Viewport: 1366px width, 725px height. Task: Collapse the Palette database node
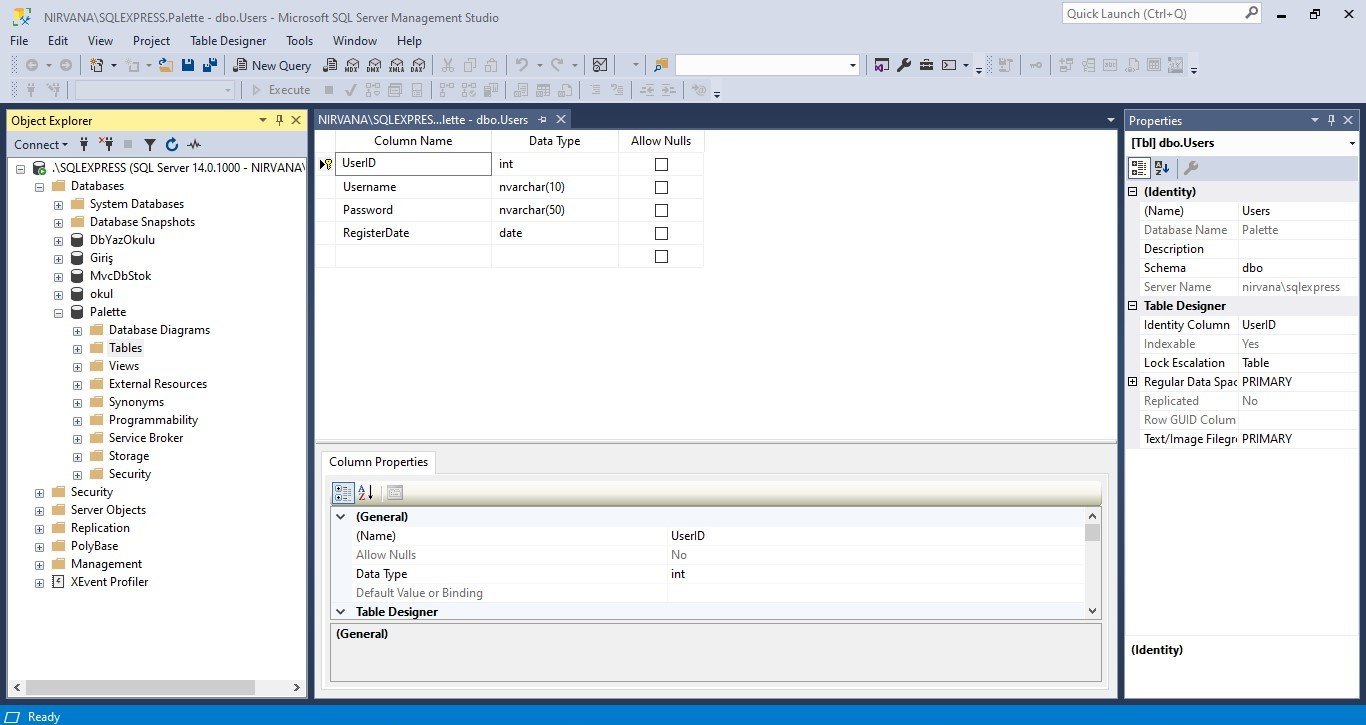(58, 312)
